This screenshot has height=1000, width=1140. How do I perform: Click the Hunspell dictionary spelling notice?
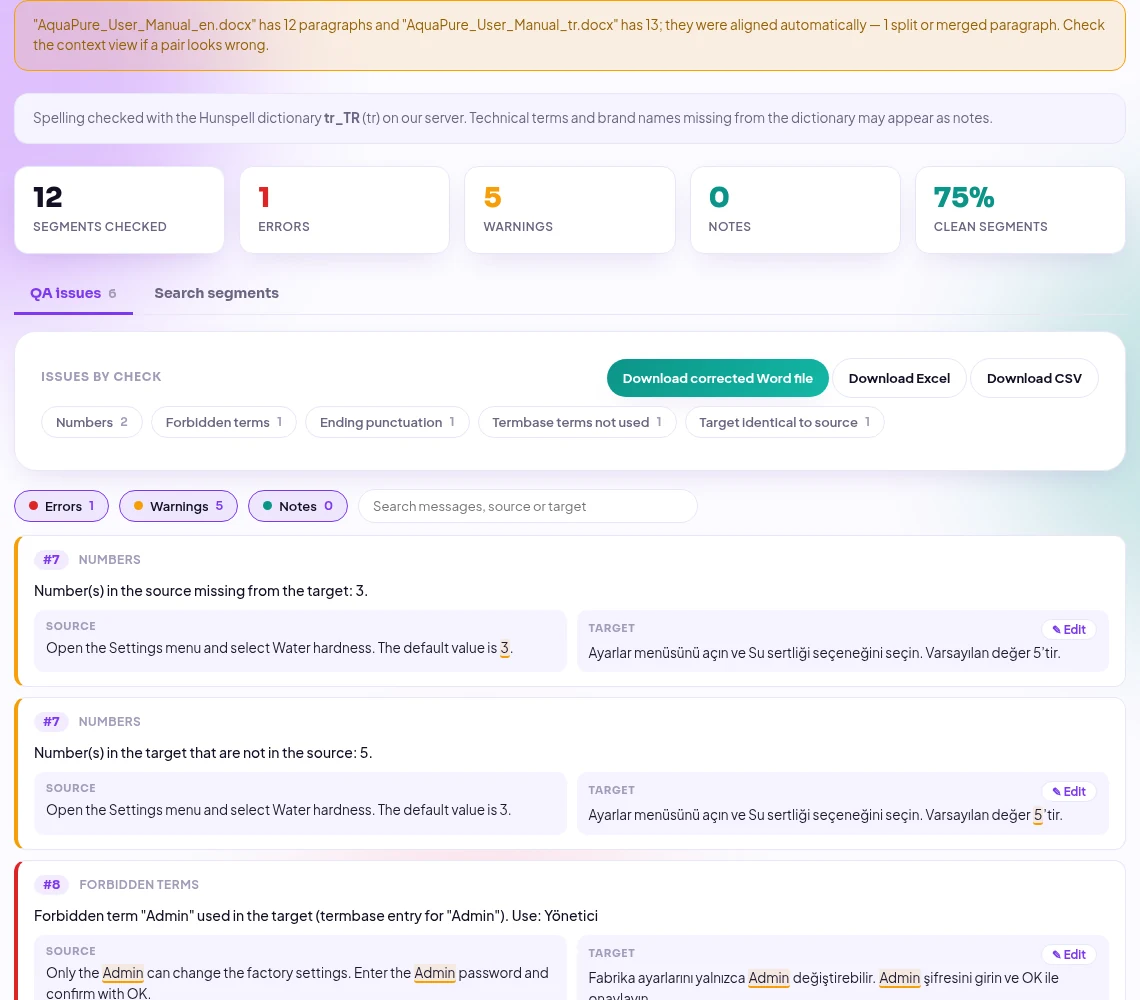click(570, 119)
